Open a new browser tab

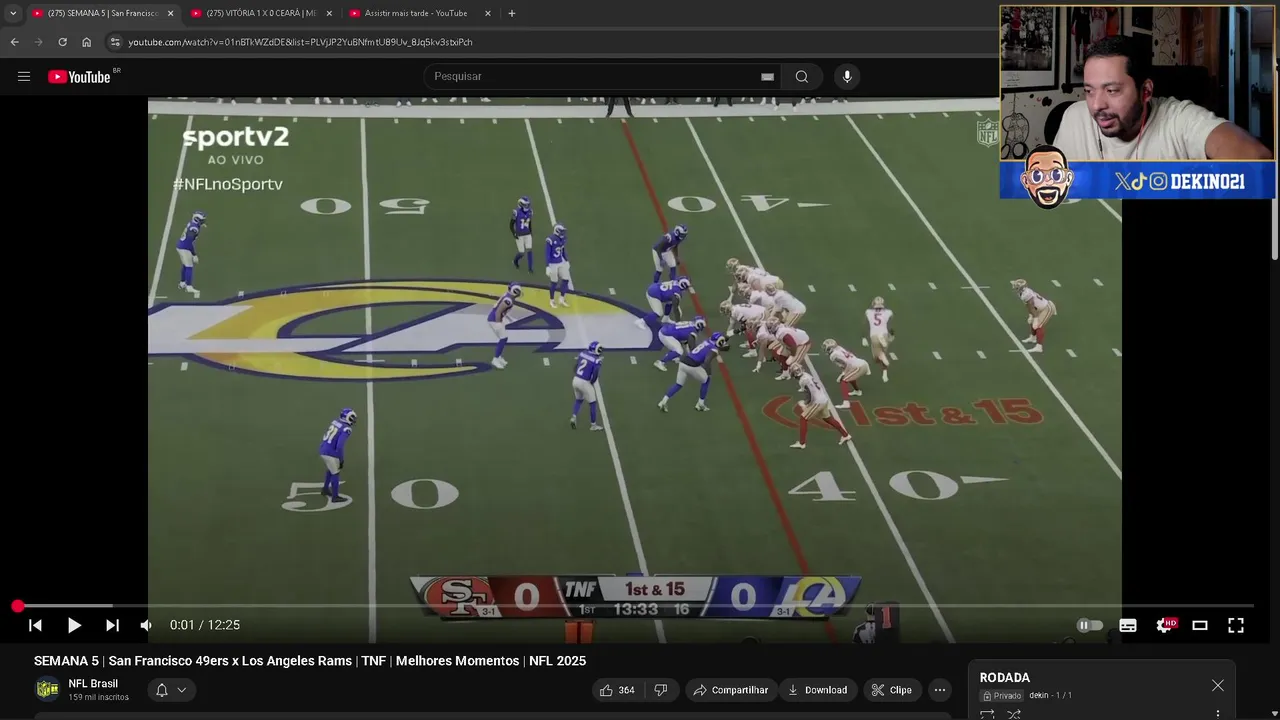(x=512, y=13)
